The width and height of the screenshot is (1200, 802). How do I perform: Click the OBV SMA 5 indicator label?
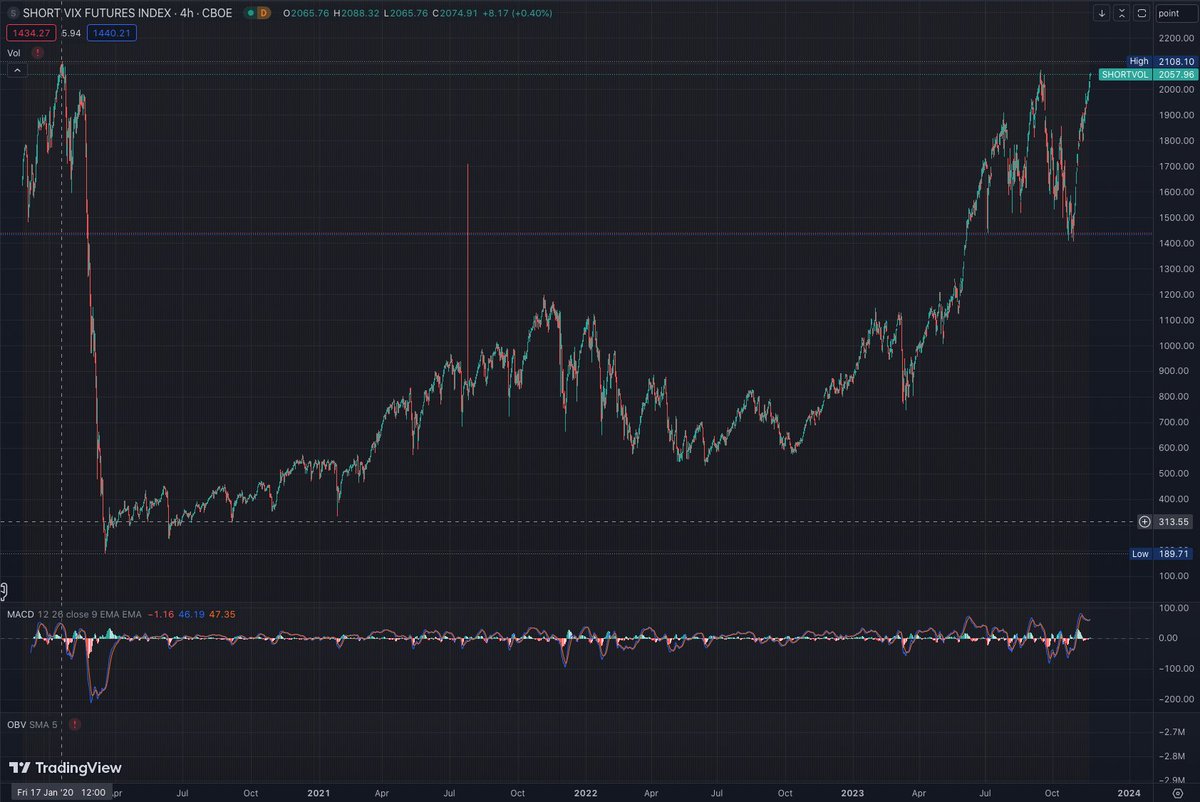(33, 723)
